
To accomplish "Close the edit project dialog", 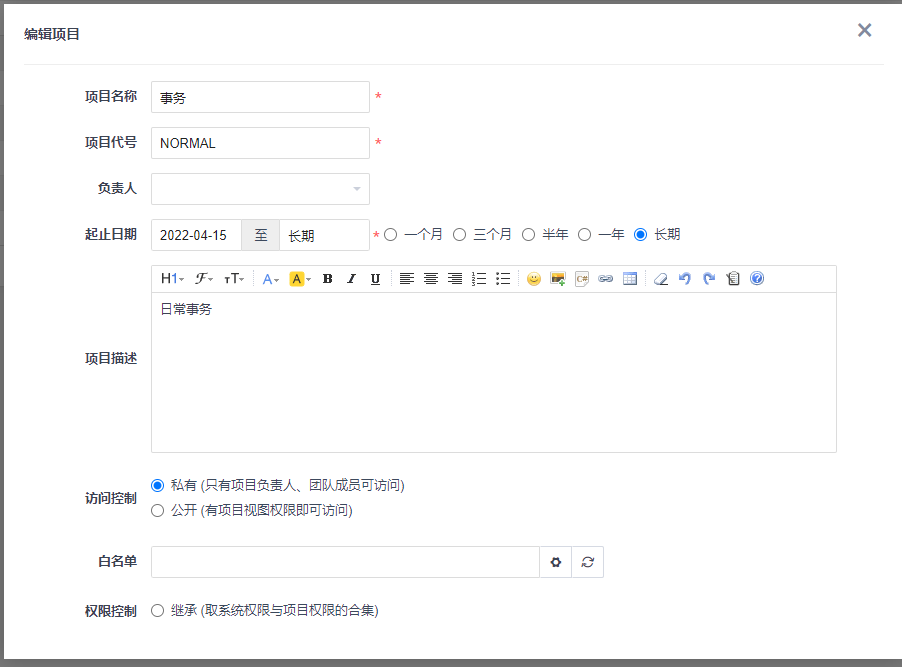I will (x=864, y=31).
